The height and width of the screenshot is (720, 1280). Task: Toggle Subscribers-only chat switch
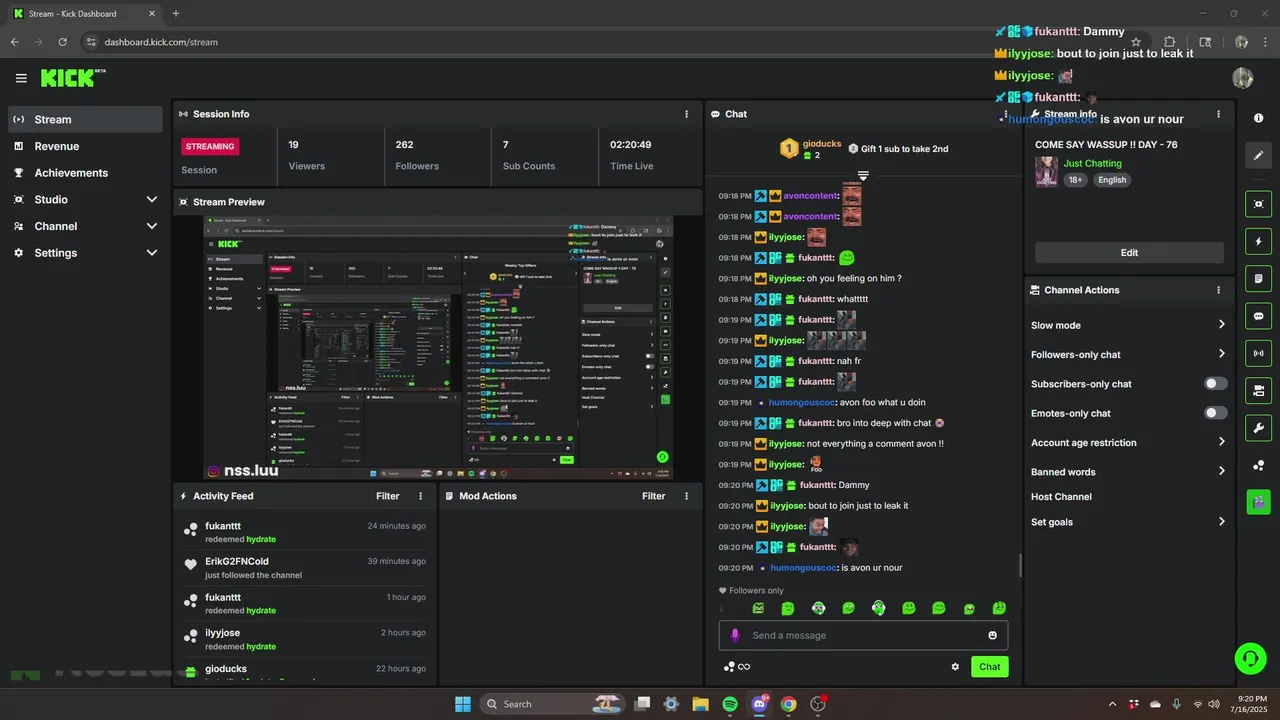pyautogui.click(x=1215, y=384)
